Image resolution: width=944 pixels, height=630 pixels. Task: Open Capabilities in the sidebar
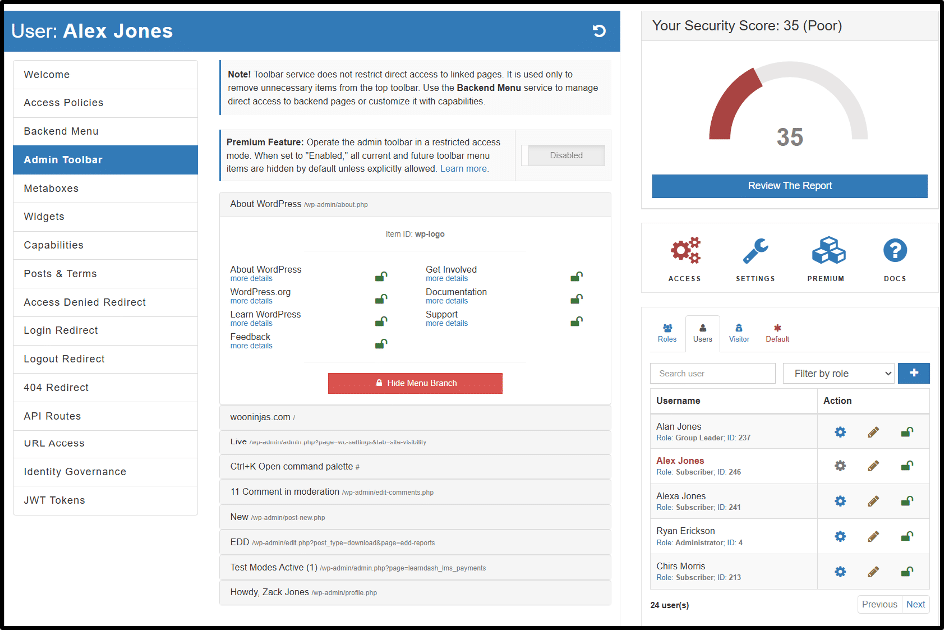(x=105, y=245)
